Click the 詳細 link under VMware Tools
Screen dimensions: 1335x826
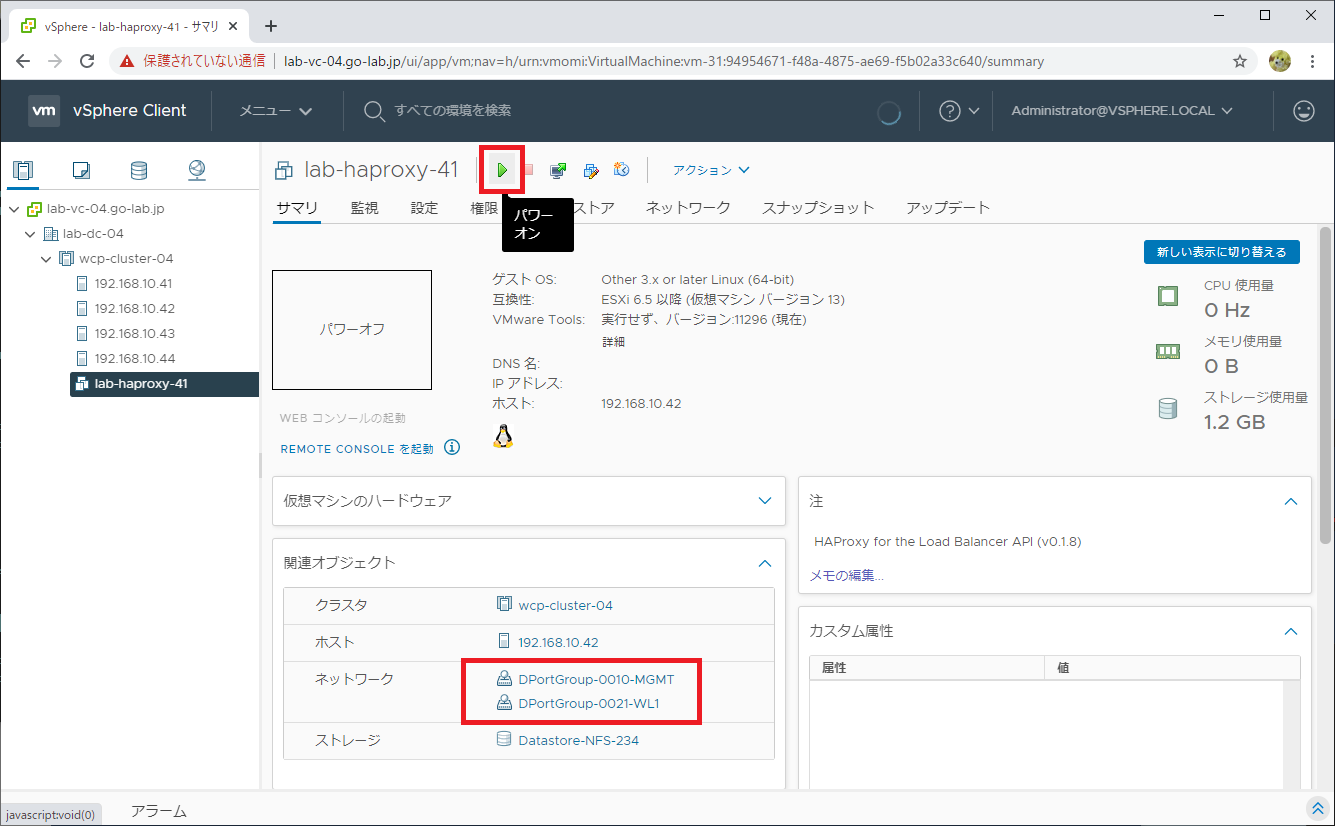[x=613, y=342]
